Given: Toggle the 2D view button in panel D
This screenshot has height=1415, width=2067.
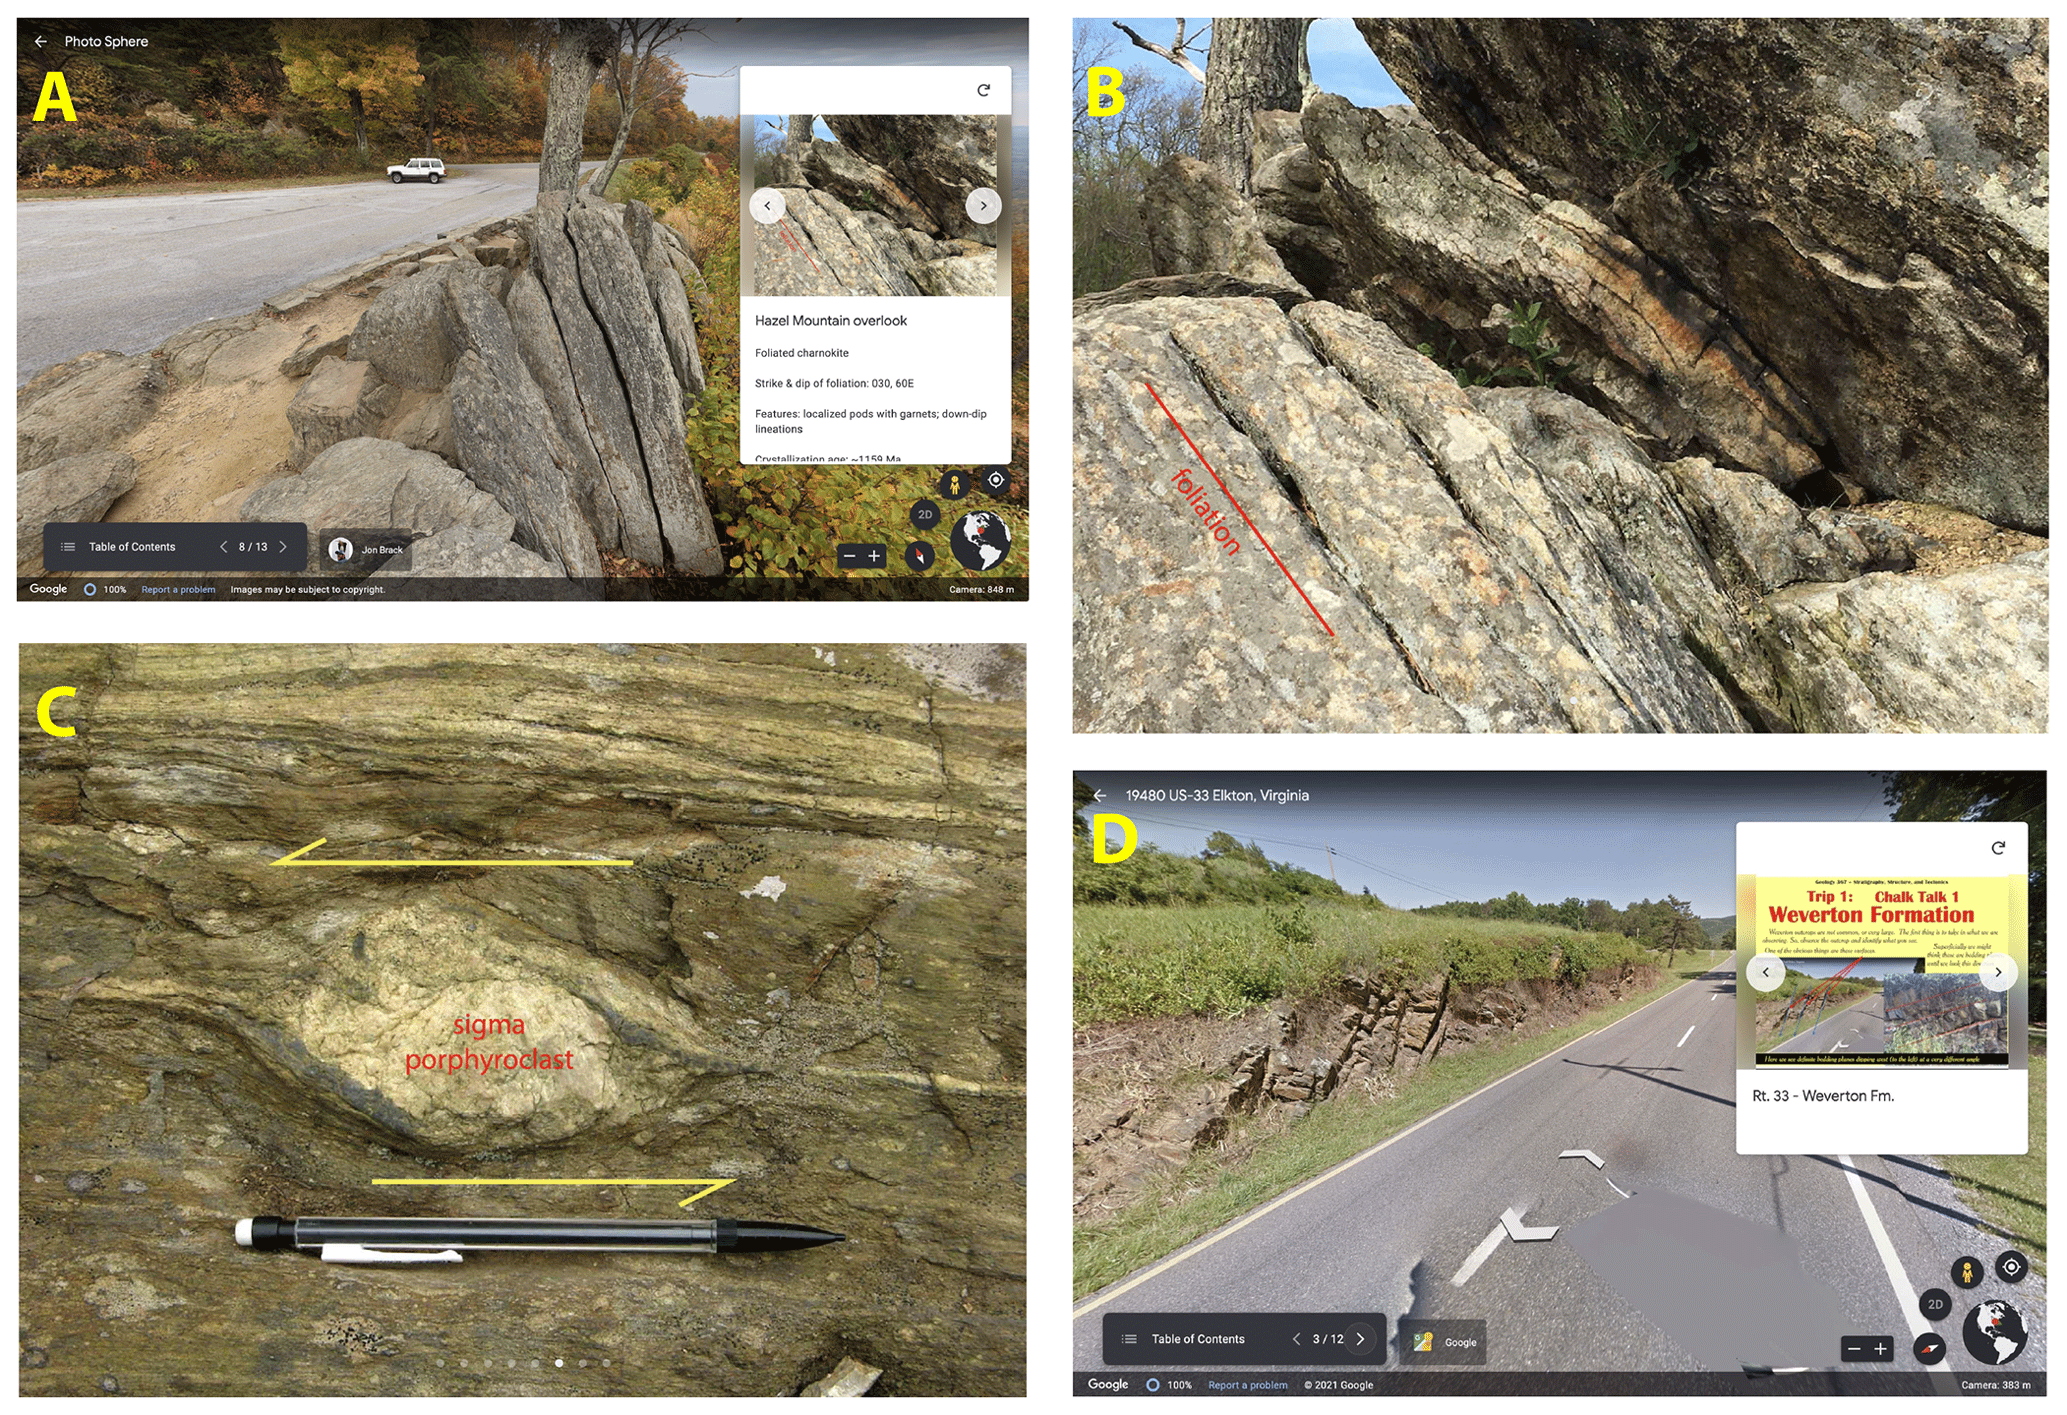Looking at the screenshot, I should (1935, 1304).
